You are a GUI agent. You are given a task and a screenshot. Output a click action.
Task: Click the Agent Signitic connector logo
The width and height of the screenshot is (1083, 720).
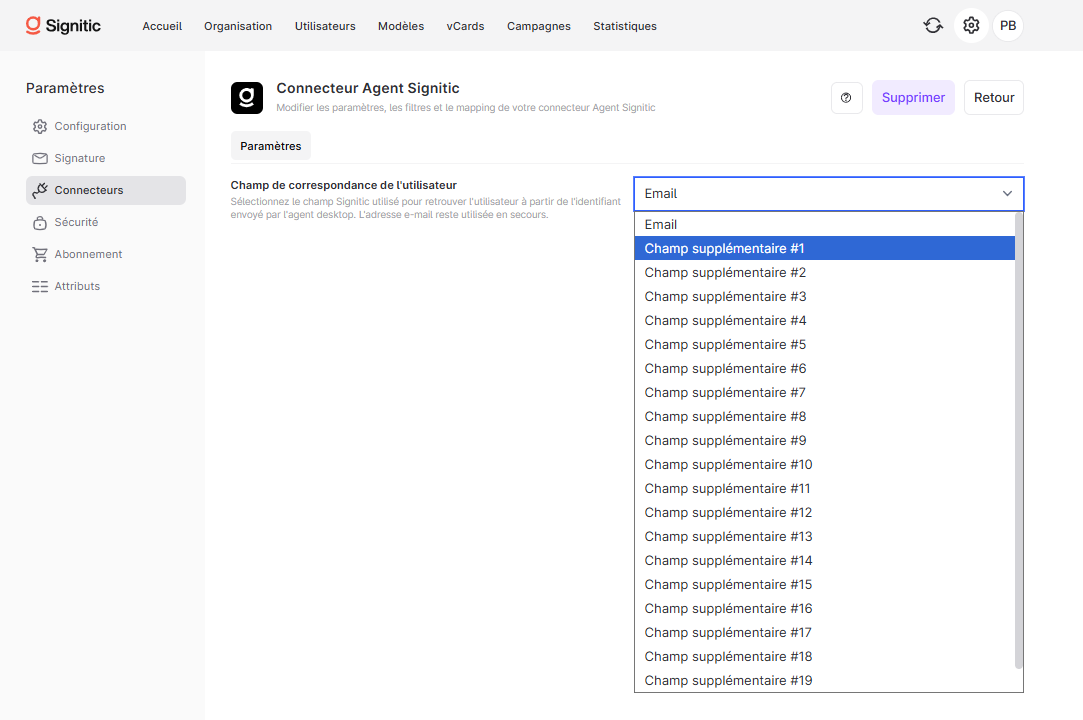247,97
